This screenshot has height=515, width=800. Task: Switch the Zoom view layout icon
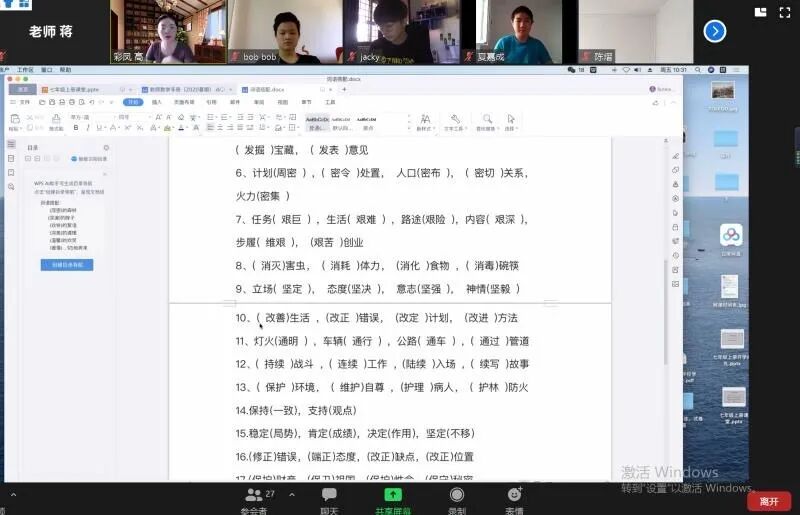(x=760, y=12)
